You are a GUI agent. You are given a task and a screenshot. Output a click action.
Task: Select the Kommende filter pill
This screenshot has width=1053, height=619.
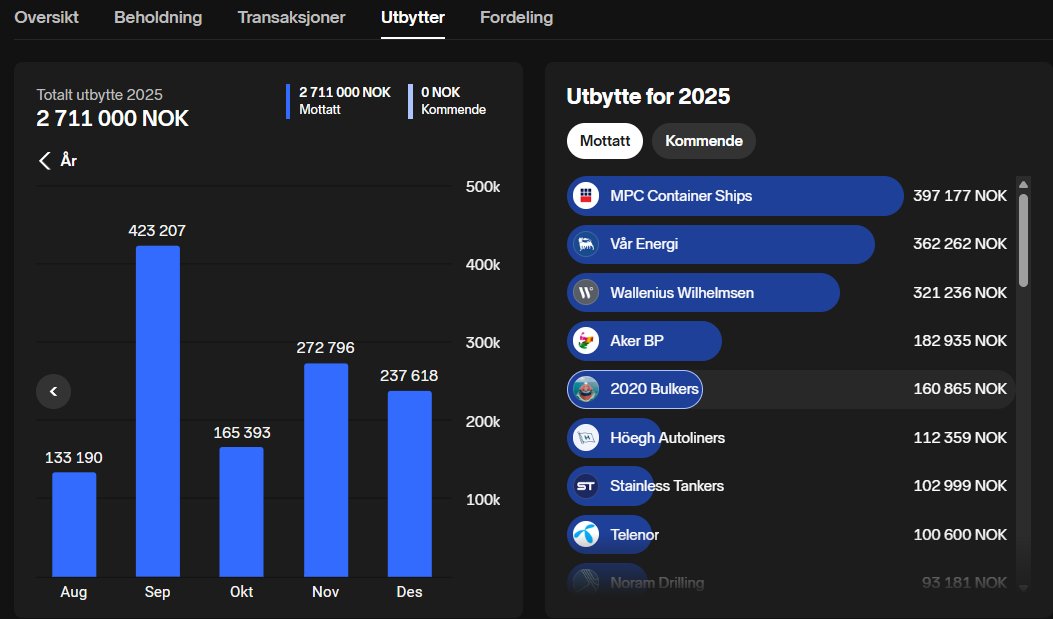coord(704,141)
